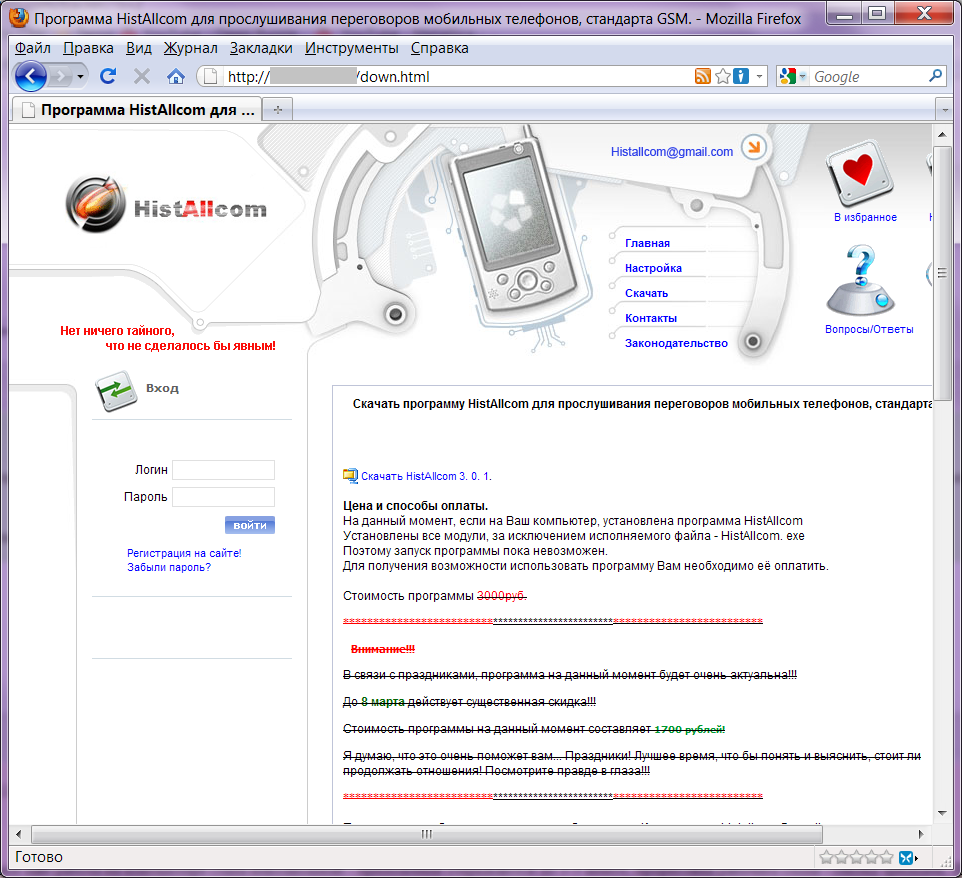
Task: Open the Настройка navigation link
Action: point(653,268)
